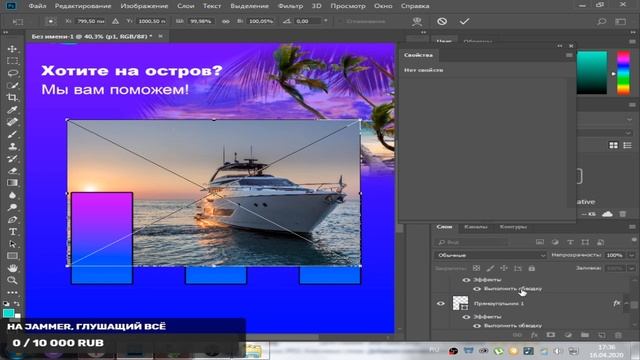Open the blend mode dropdown Обычные
The image size is (640, 360).
(x=490, y=255)
